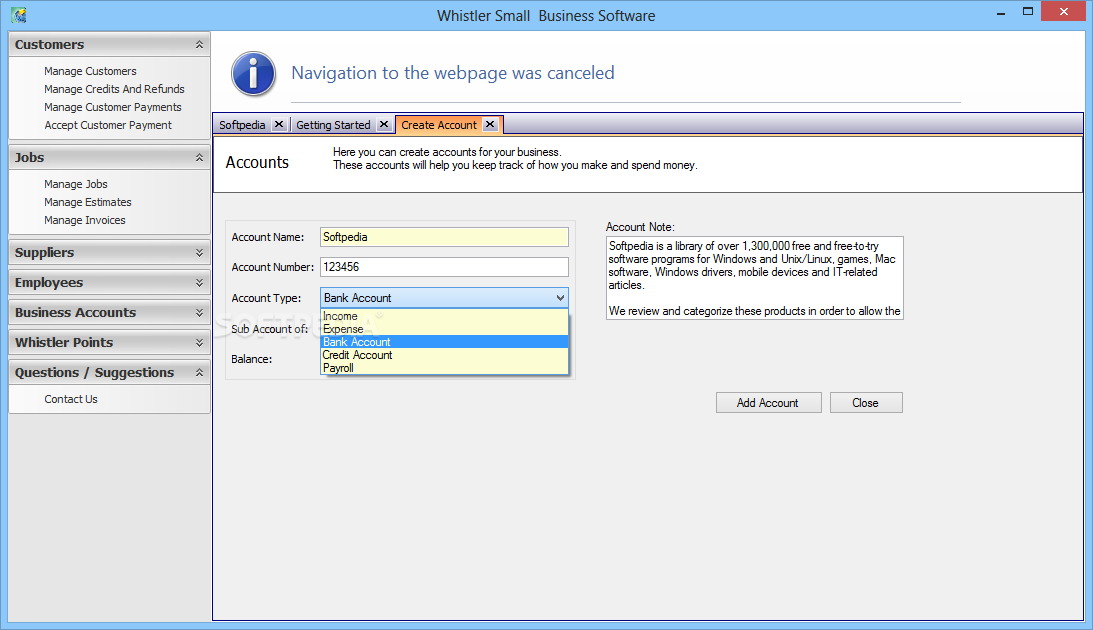
Task: Expand the Business Accounts panel
Action: tap(199, 312)
